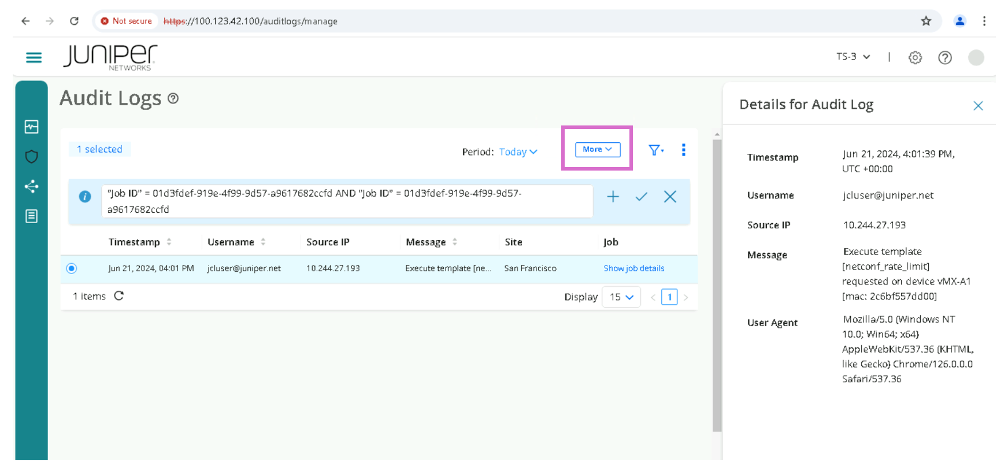
Task: Click the Execute template message cell in table
Action: tap(447, 269)
